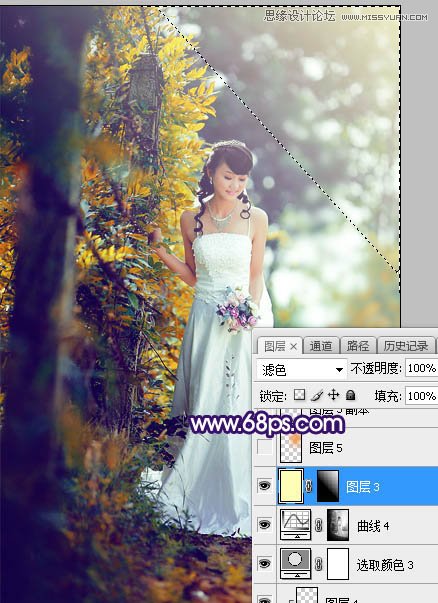Hide the 曲线 4 adjustment layer
Image resolution: width=438 pixels, height=603 pixels.
point(264,525)
